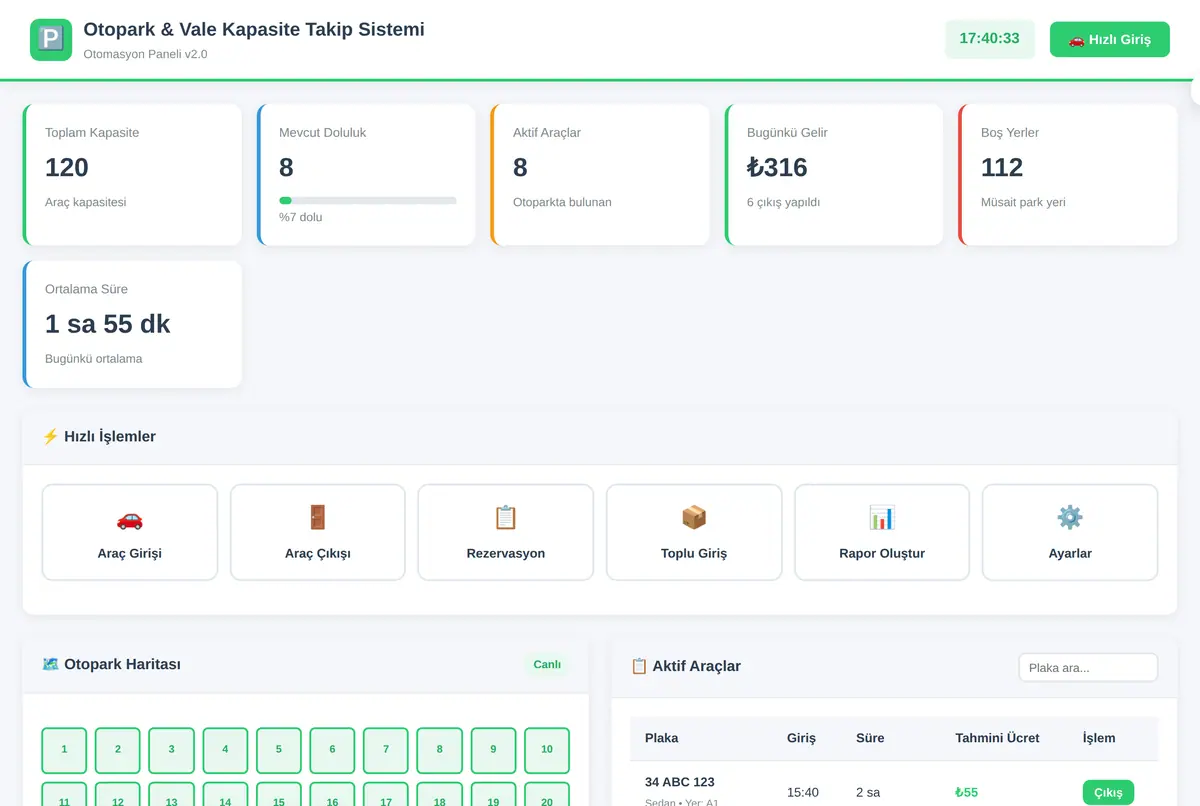Select parking spot 1 on the map
This screenshot has height=806, width=1200.
point(64,750)
